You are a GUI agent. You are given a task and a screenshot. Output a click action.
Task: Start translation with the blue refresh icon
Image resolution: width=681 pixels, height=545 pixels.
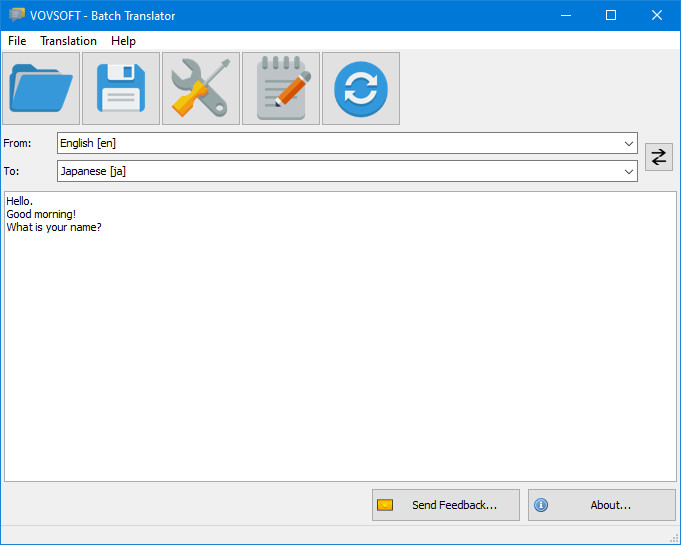coord(361,89)
